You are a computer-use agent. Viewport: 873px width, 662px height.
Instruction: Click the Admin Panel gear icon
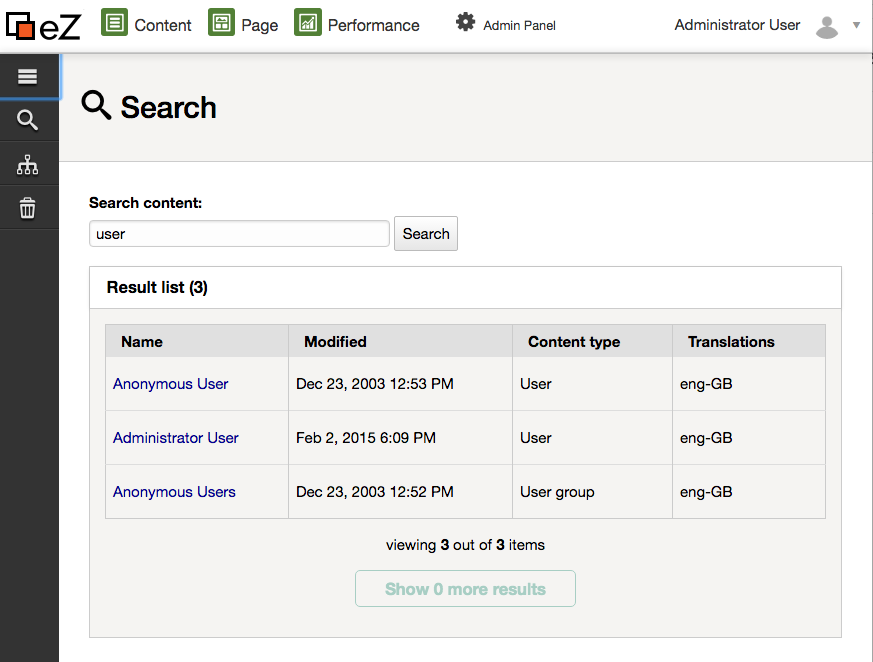[465, 22]
